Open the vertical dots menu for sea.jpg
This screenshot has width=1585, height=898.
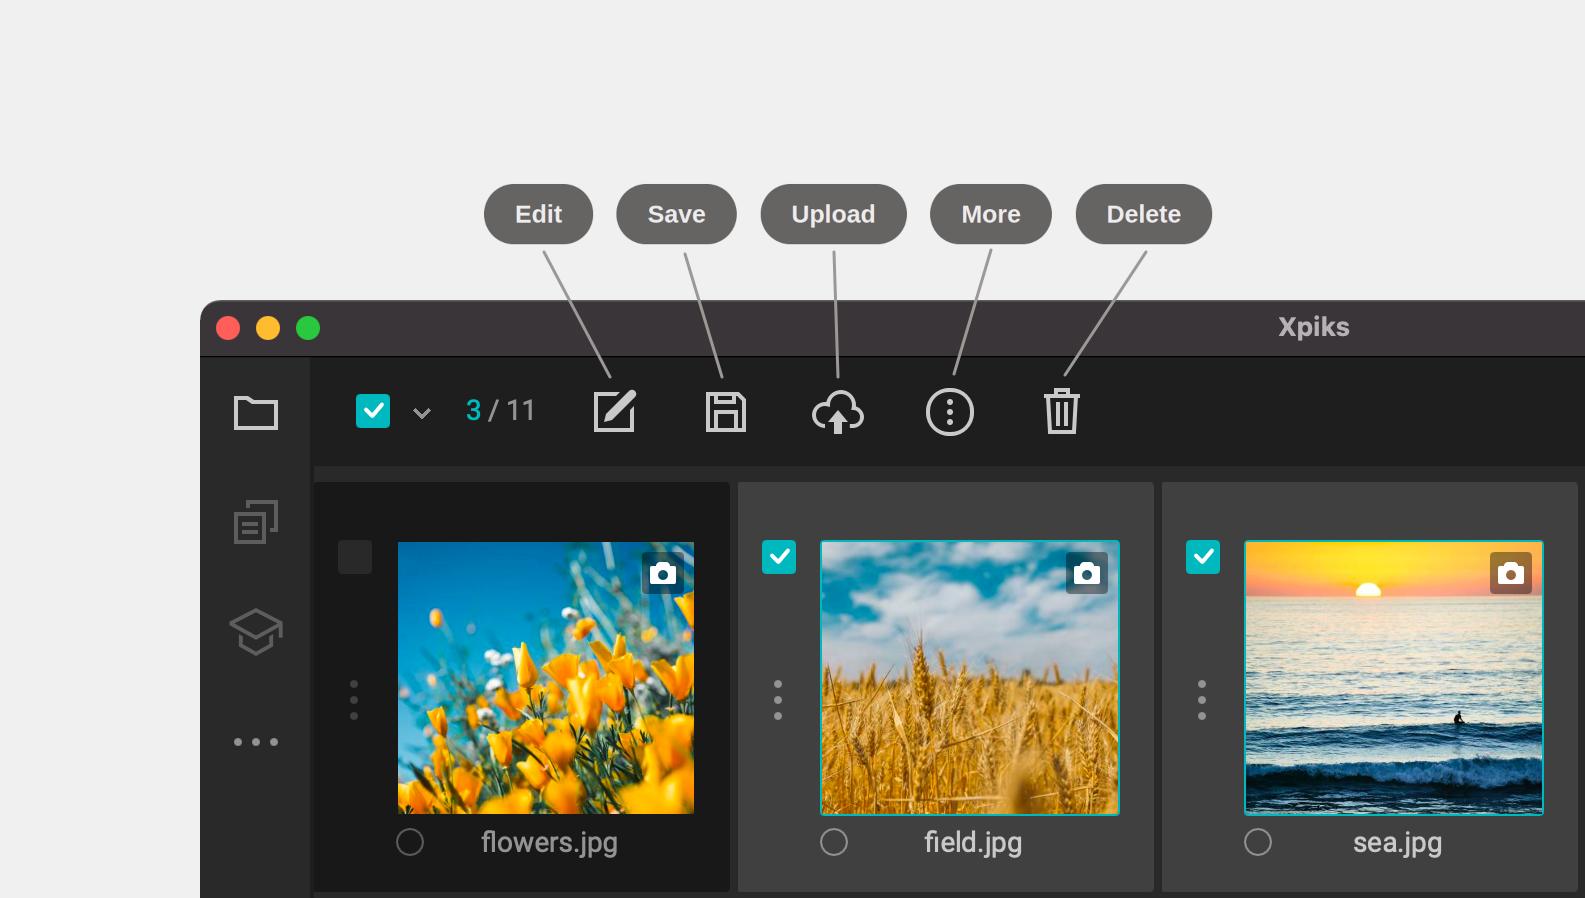pyautogui.click(x=1202, y=700)
